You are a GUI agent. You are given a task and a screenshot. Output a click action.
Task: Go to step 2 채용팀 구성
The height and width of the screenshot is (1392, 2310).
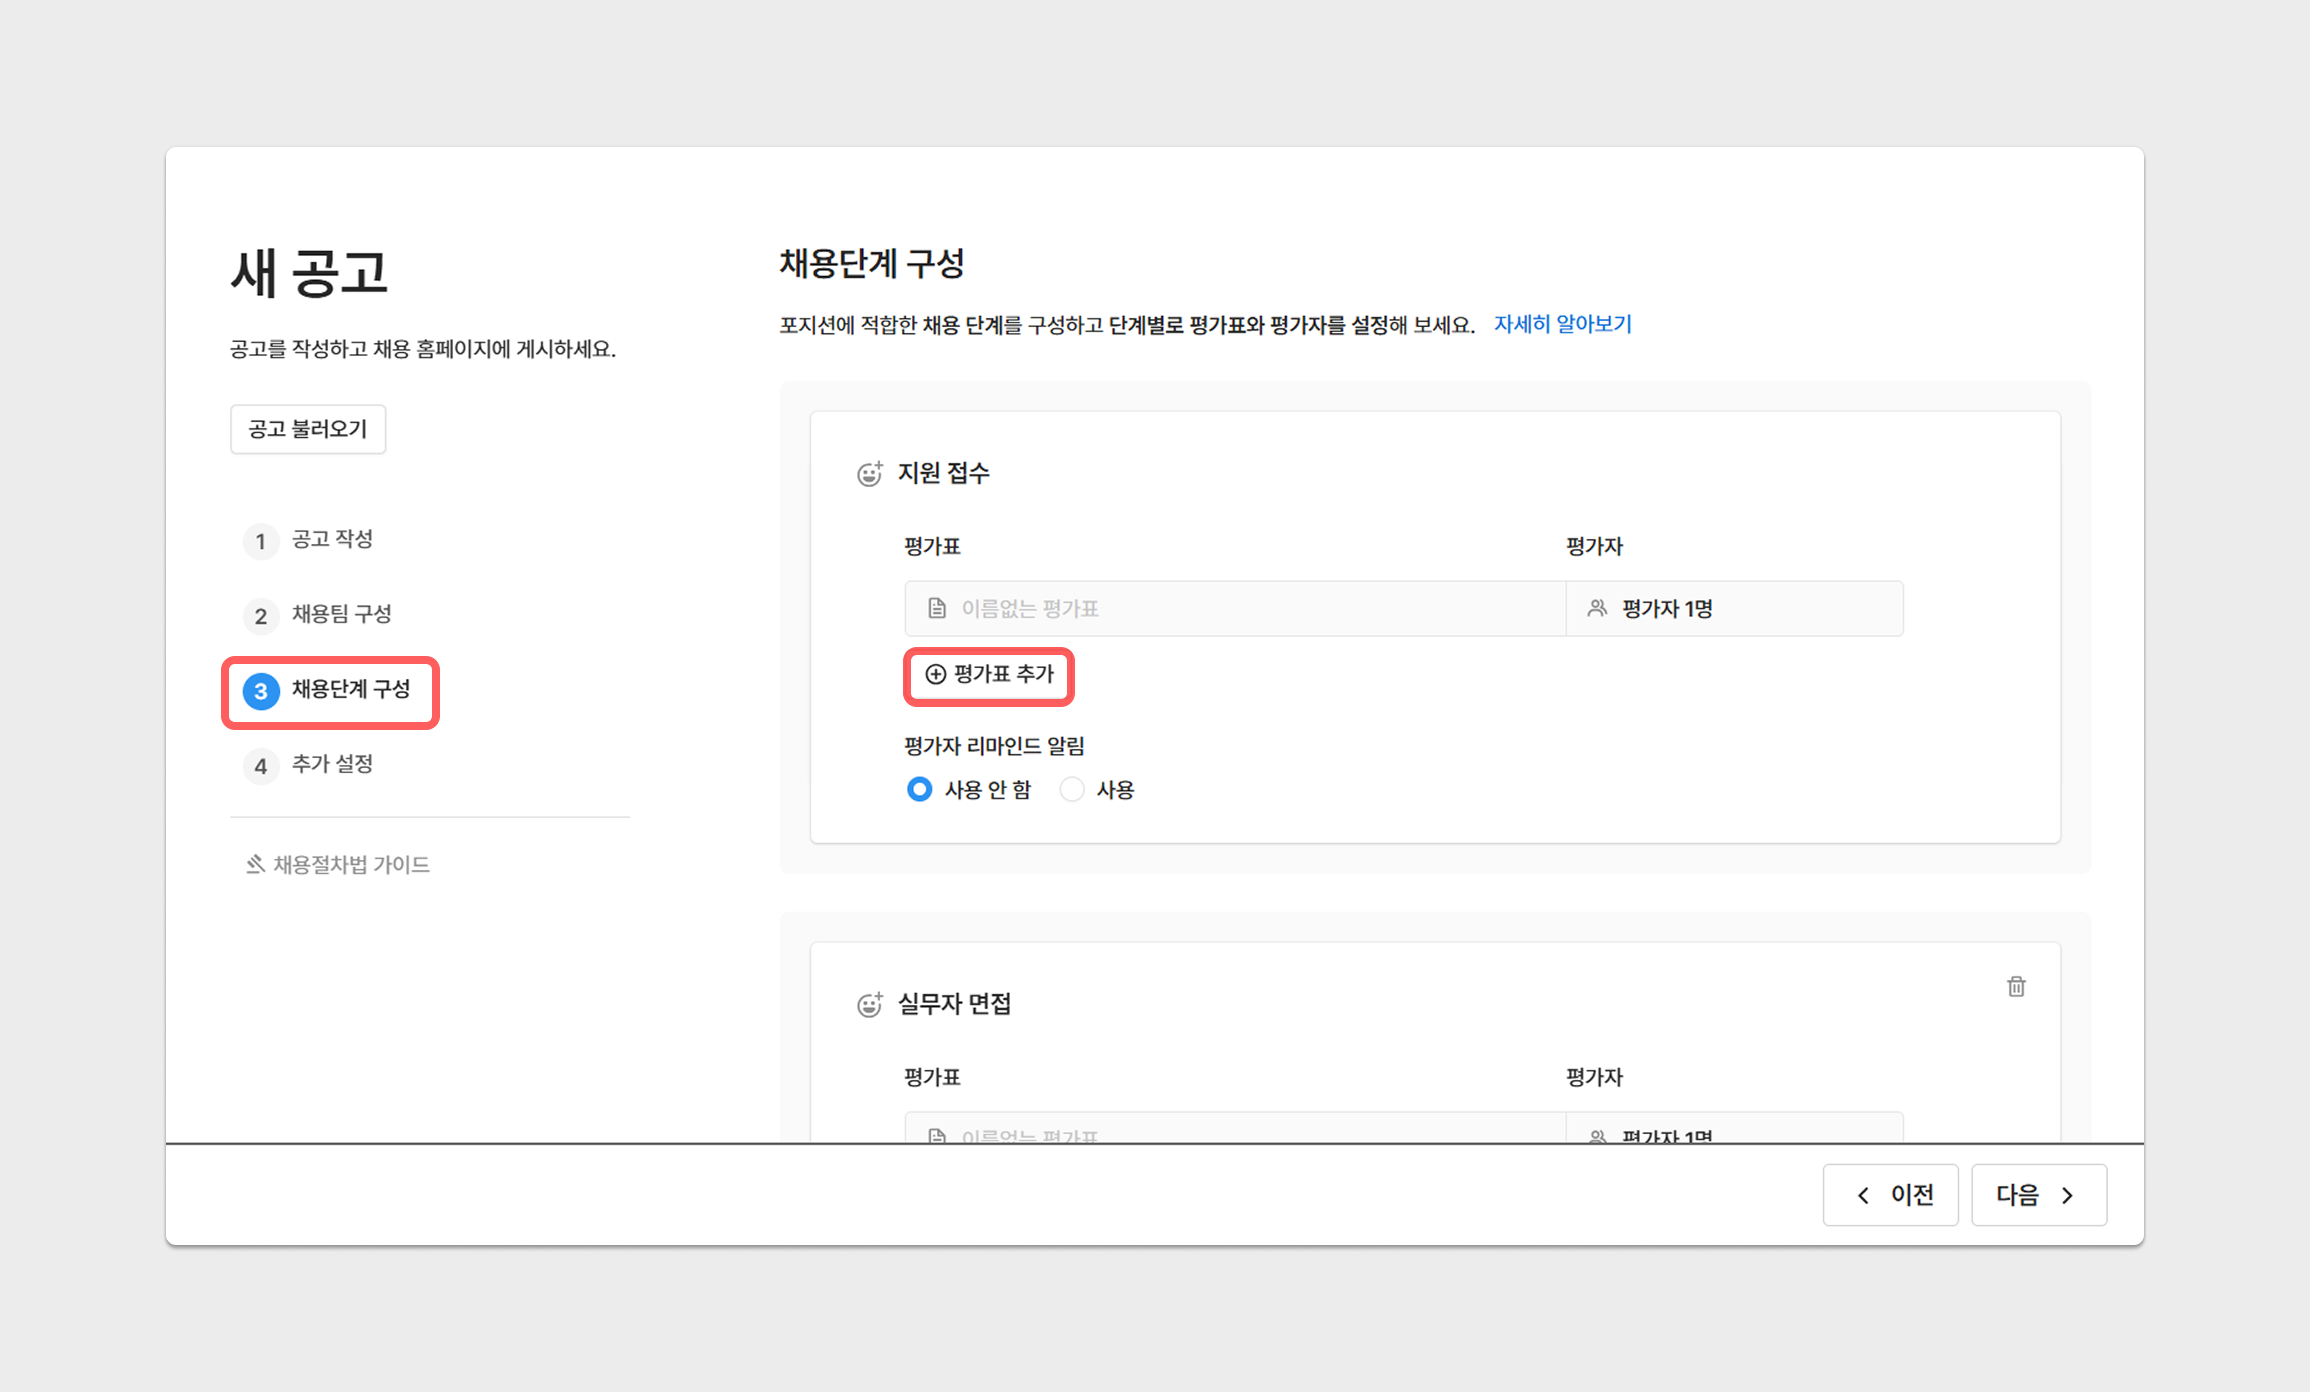(x=340, y=614)
